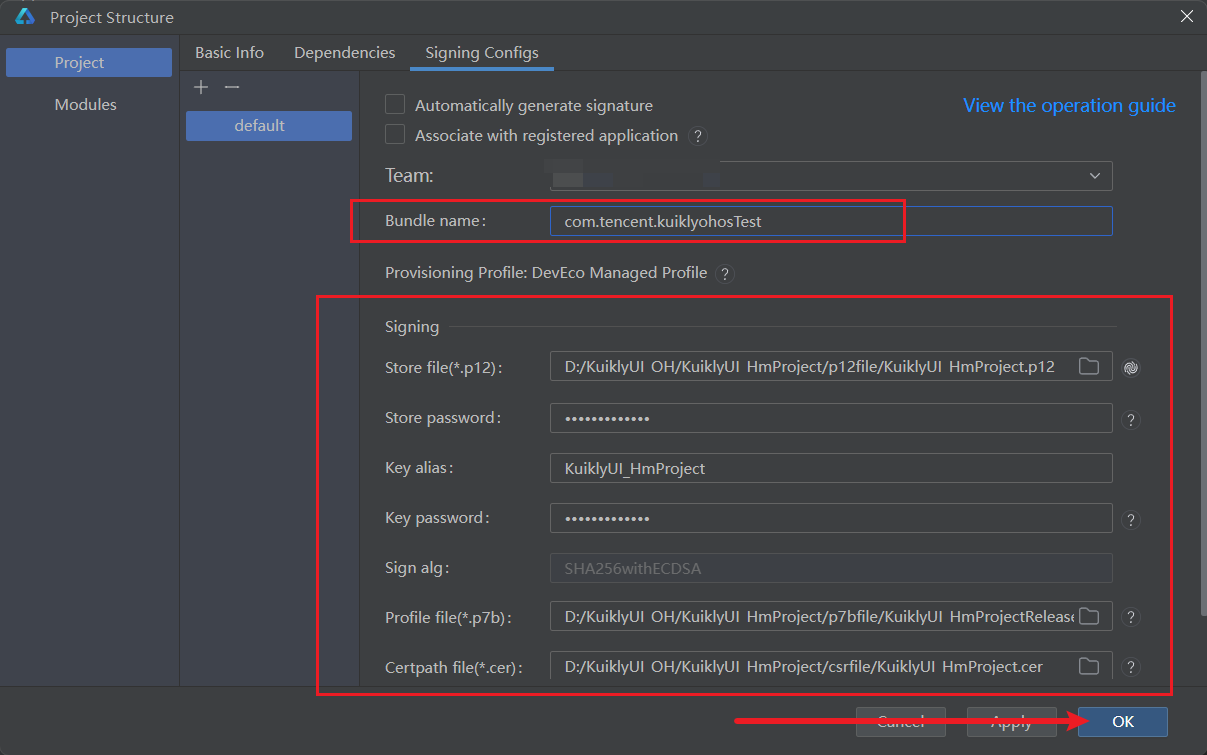Switch to Dependencies tab
The image size is (1207, 755).
[x=345, y=53]
